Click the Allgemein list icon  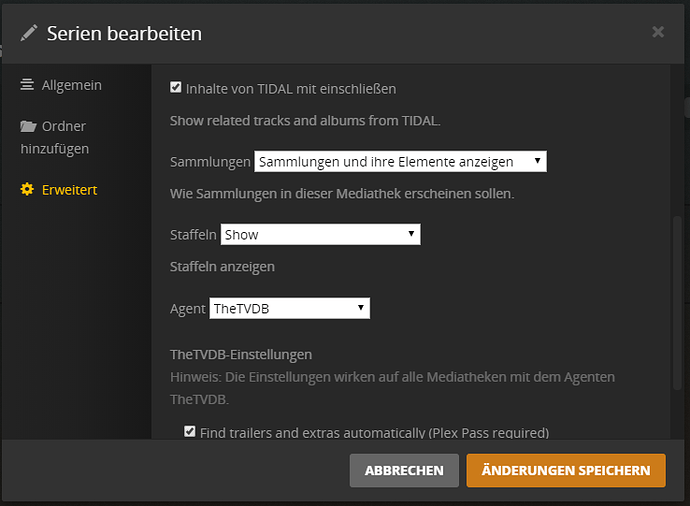coord(27,85)
